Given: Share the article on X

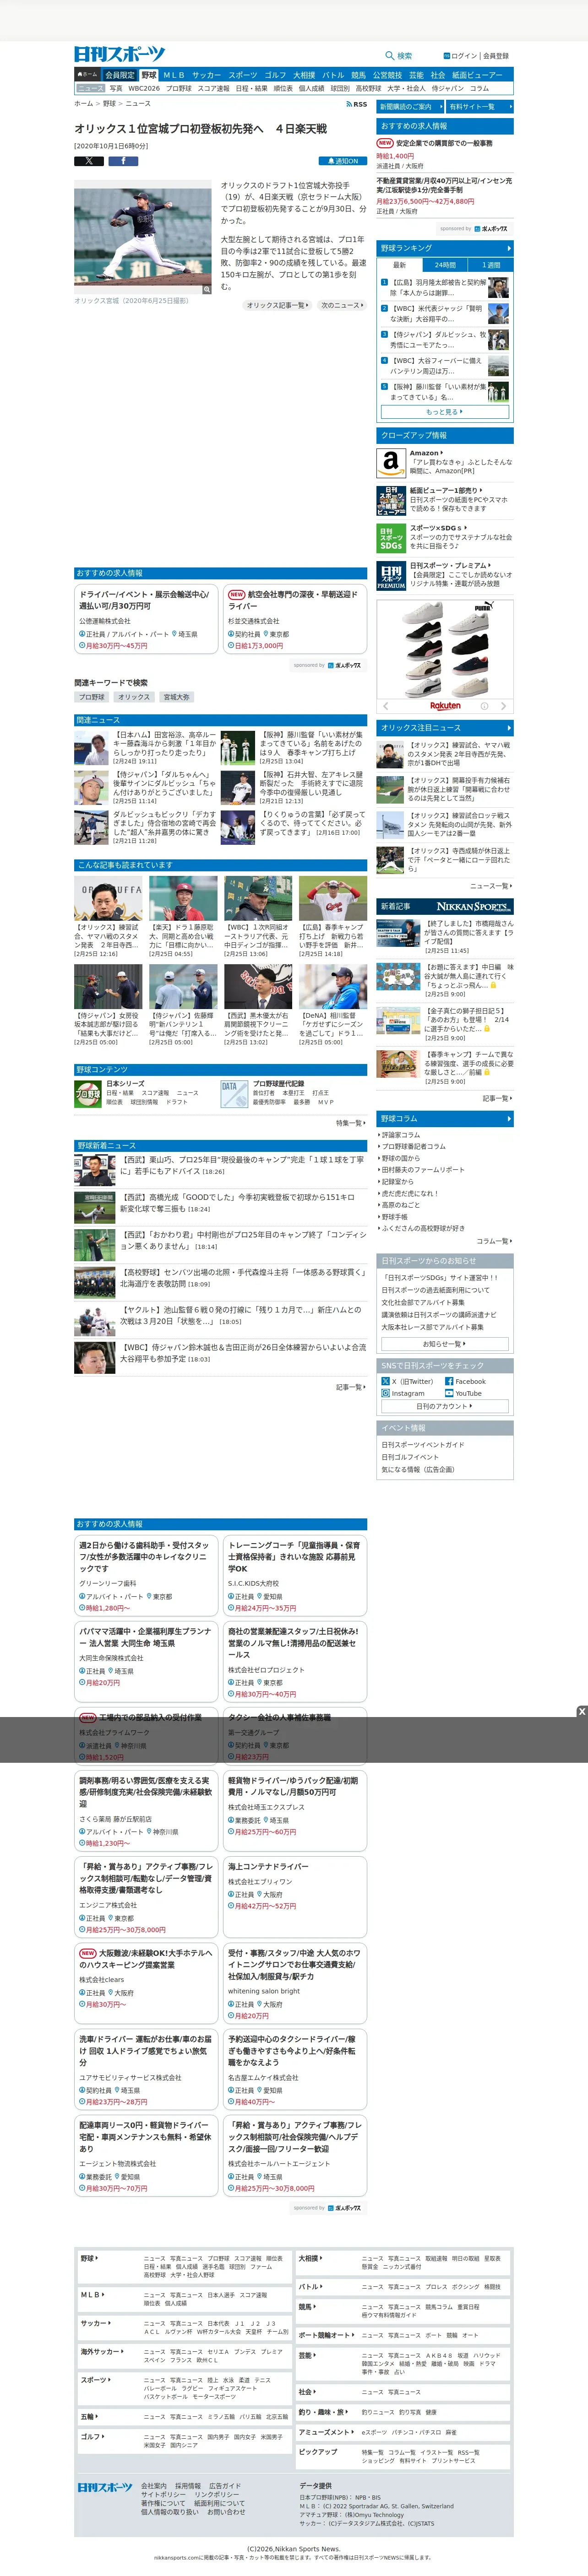Looking at the screenshot, I should click(89, 160).
